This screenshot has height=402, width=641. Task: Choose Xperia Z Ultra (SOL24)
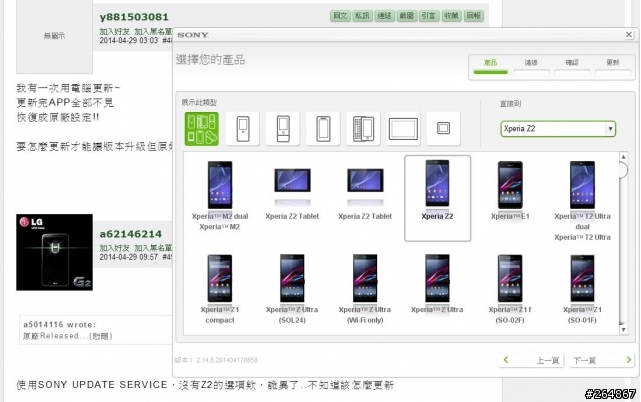click(x=292, y=289)
